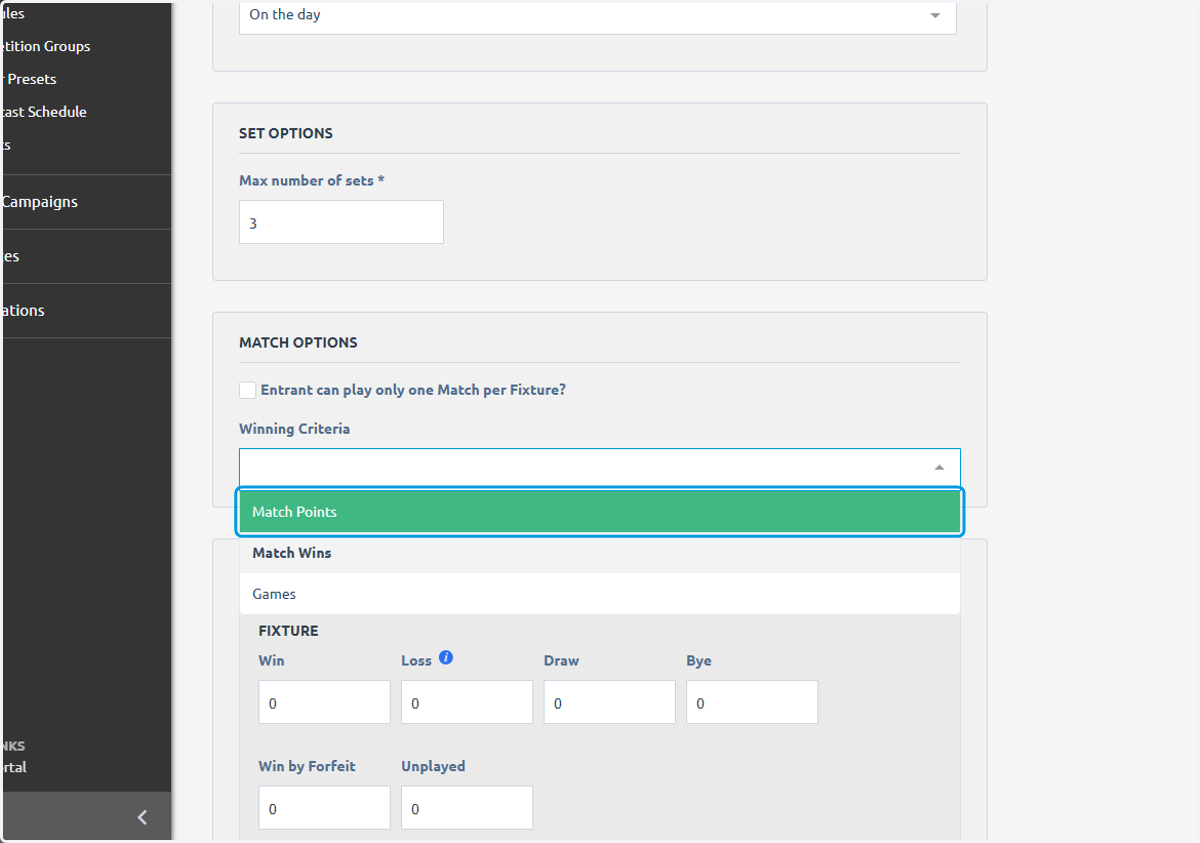The height and width of the screenshot is (843, 1200).
Task: Select the Draw points input box
Action: (x=610, y=702)
